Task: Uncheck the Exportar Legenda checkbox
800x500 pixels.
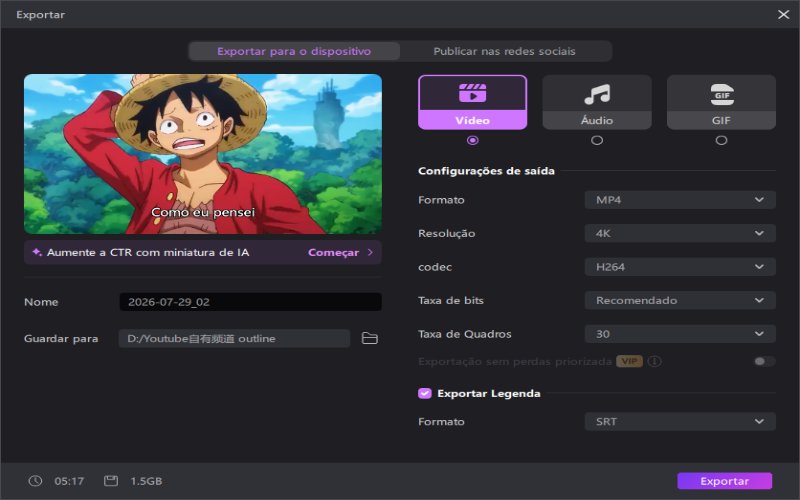Action: tap(424, 393)
